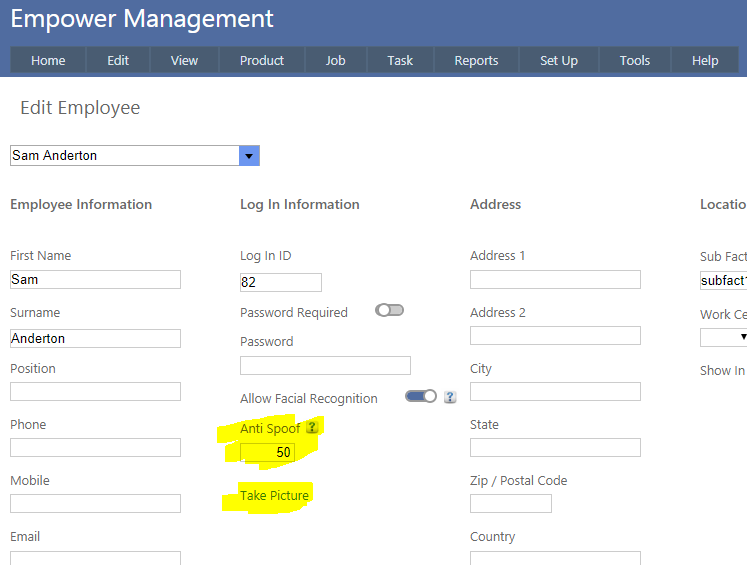
Task: Click into the First Name field
Action: 95,280
